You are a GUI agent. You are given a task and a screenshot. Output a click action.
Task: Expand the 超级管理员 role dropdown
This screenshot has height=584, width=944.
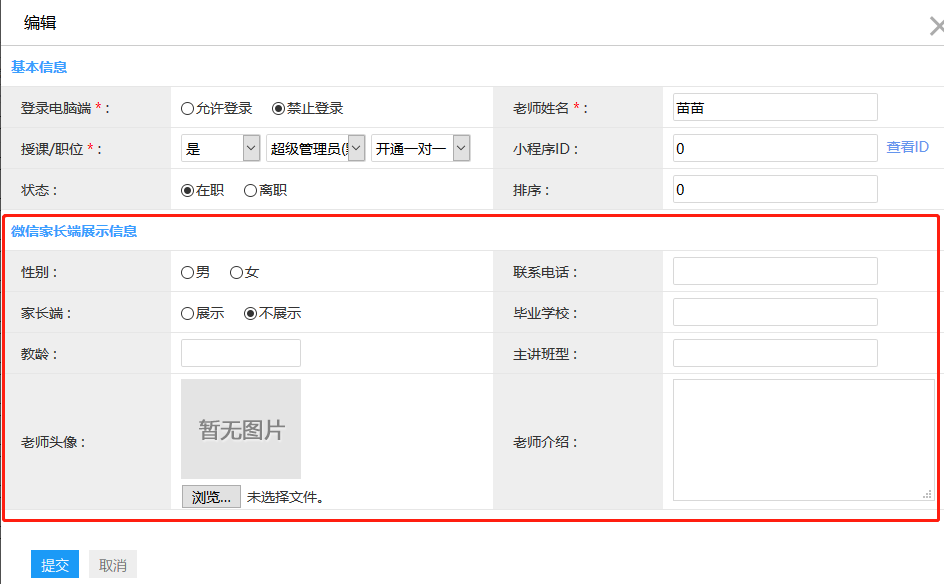(315, 148)
